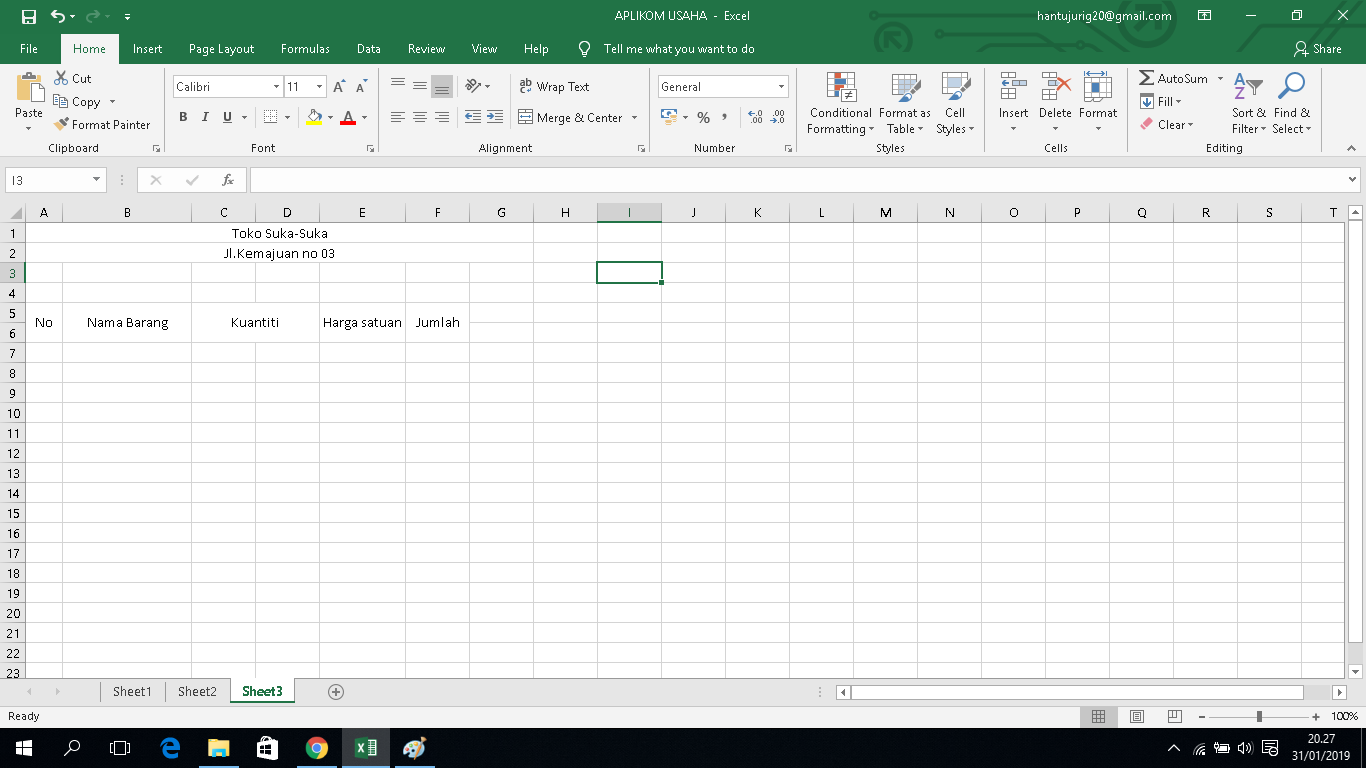Toggle italic formatting

pyautogui.click(x=205, y=117)
